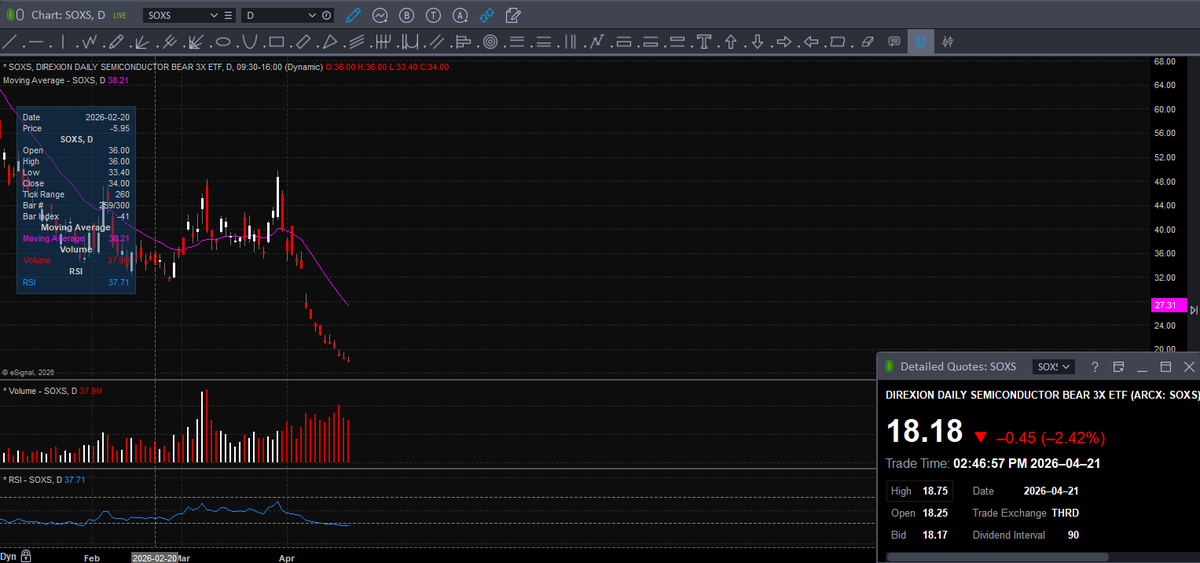The image size is (1200, 563).
Task: Open Detailed Quotes window options icon
Action: coord(1119,367)
